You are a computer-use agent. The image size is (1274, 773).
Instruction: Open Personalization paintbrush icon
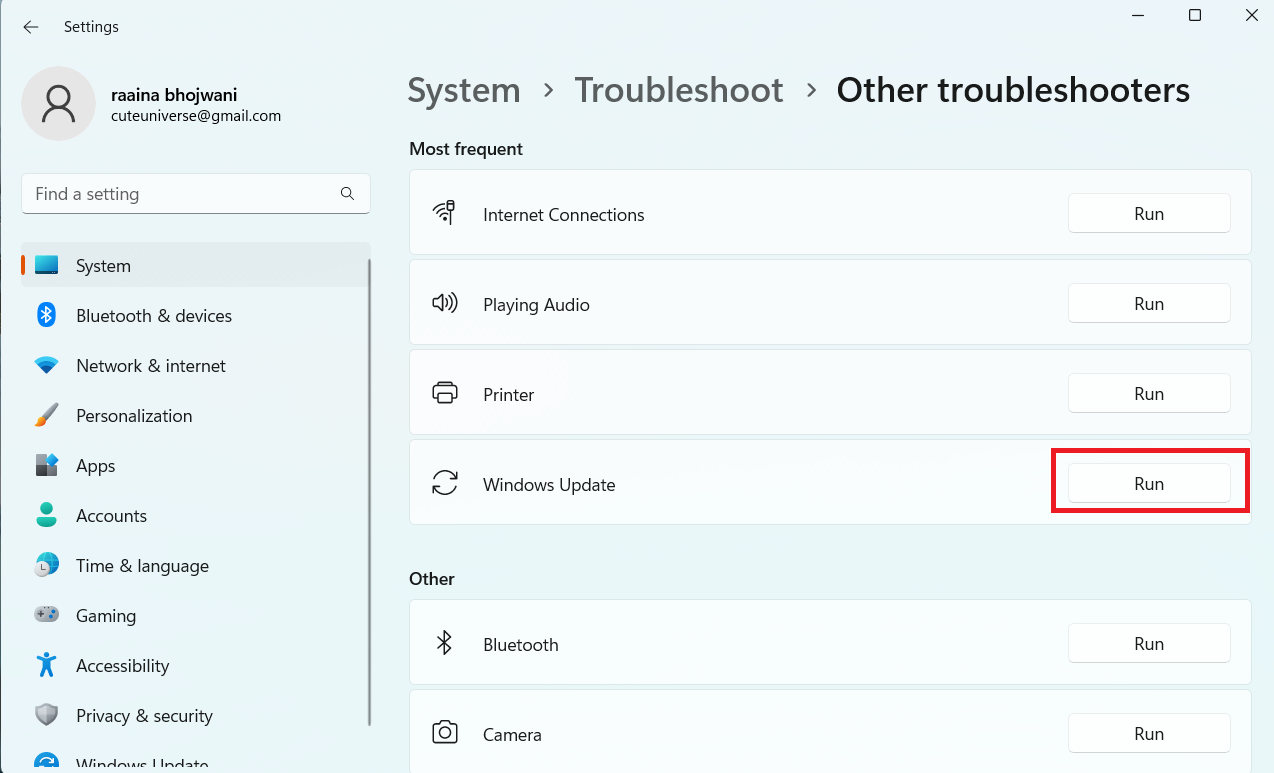tap(46, 416)
